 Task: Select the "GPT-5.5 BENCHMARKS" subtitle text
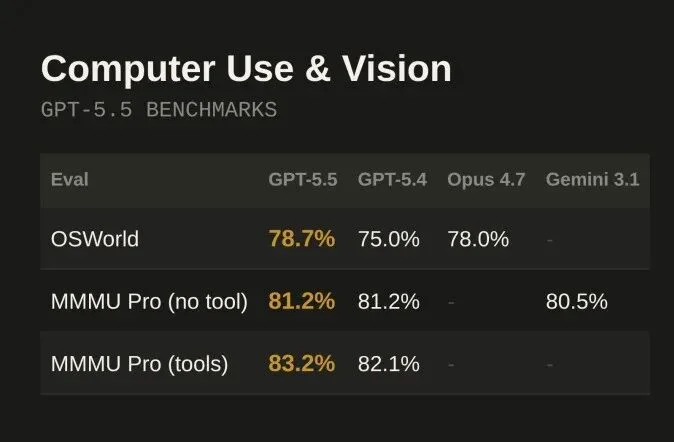159,110
